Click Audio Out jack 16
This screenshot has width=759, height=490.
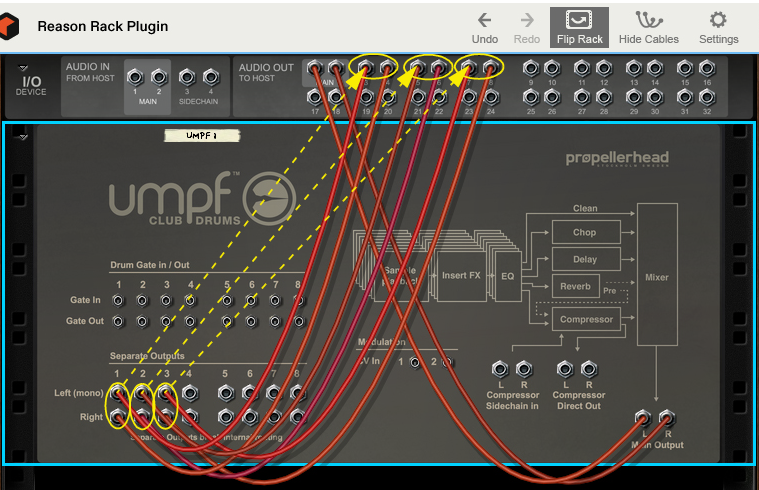(x=707, y=68)
